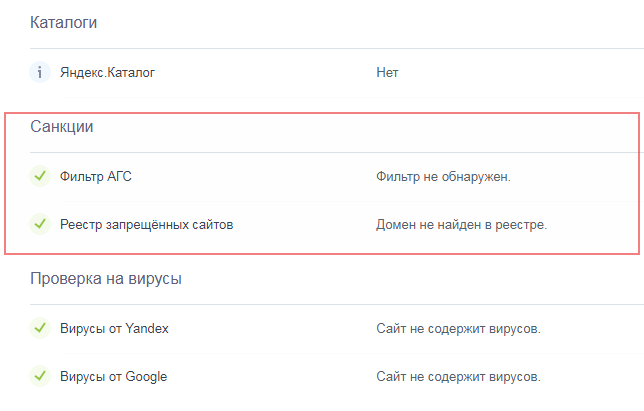Click the Проверка на вирусы heading
The height and width of the screenshot is (411, 644).
(106, 279)
